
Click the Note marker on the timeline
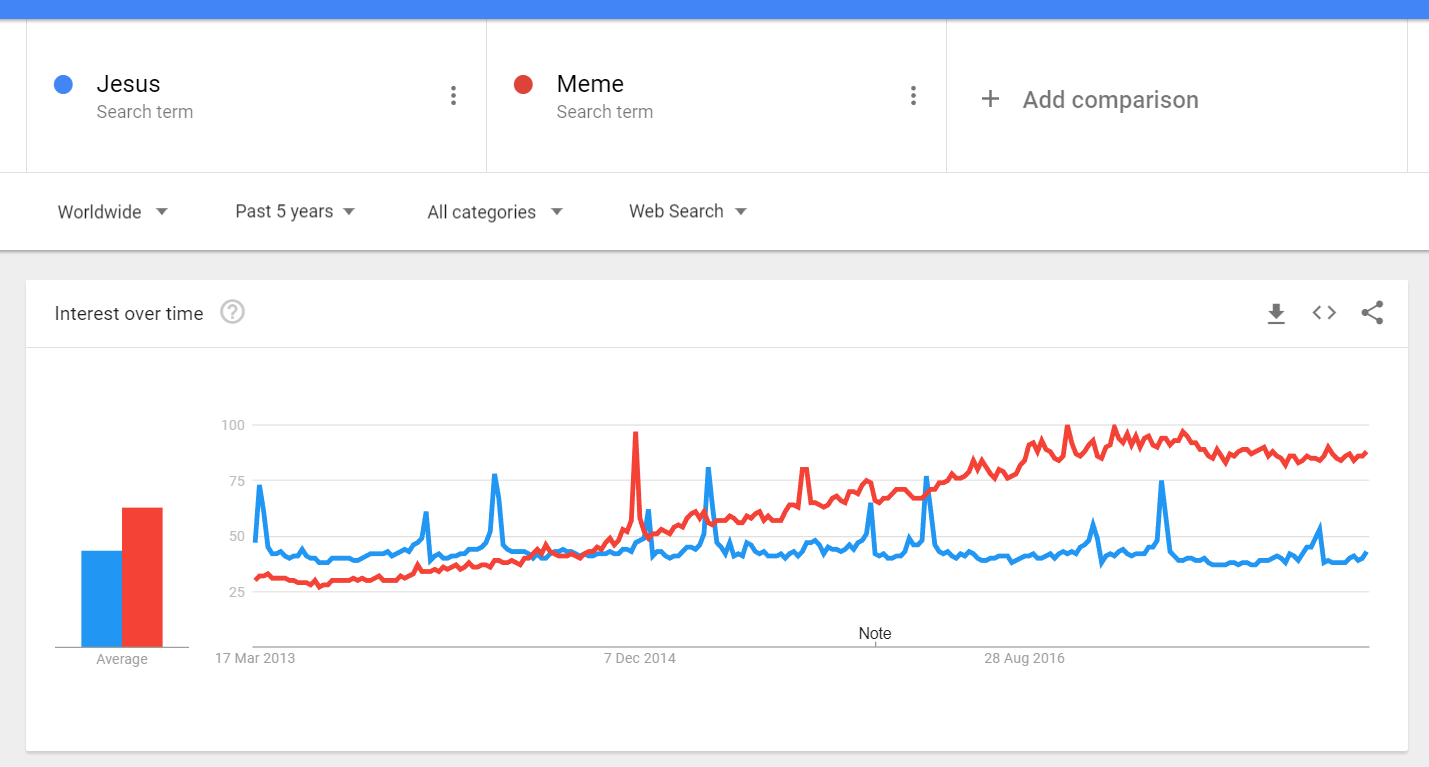coord(875,634)
